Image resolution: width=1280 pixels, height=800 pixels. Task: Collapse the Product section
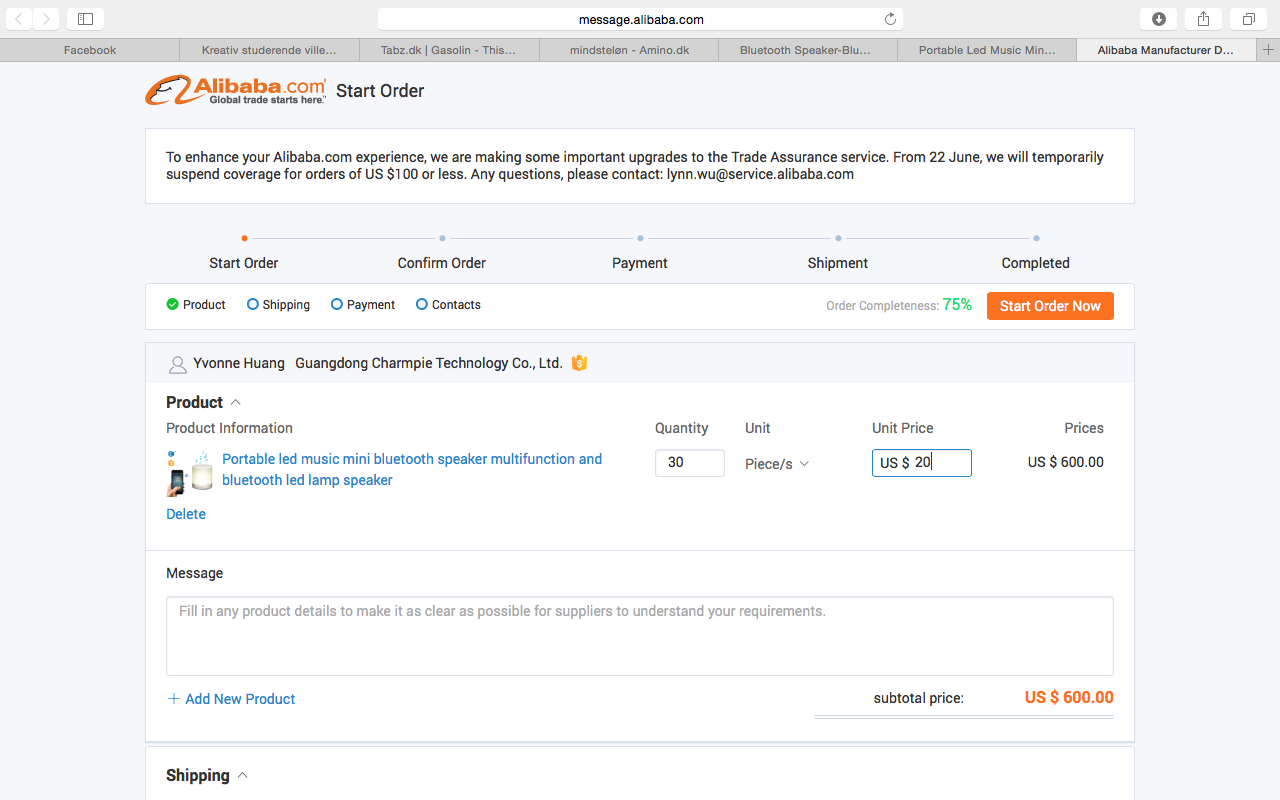coord(236,402)
